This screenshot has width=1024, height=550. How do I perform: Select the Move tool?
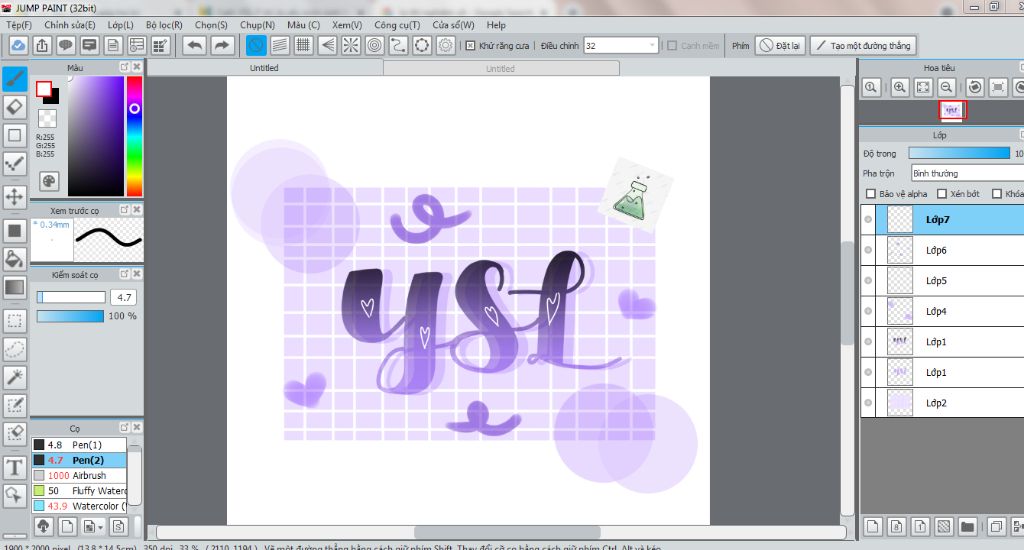14,197
